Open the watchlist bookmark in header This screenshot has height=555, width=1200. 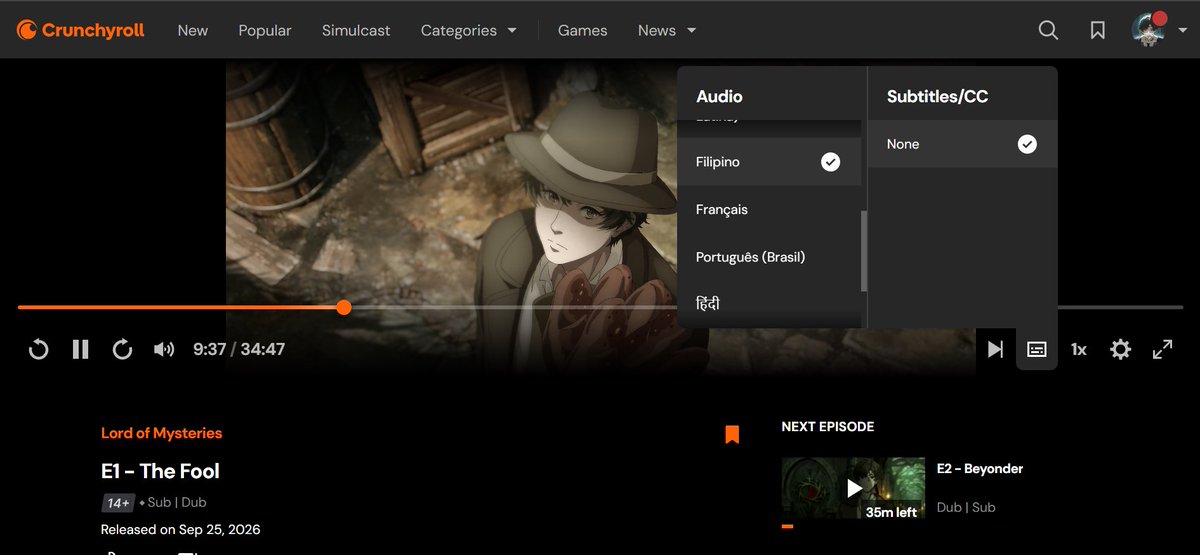pyautogui.click(x=1098, y=30)
